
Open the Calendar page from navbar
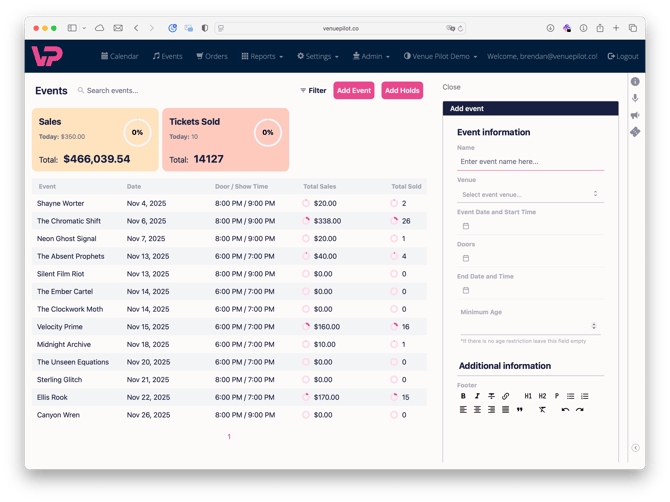[119, 56]
